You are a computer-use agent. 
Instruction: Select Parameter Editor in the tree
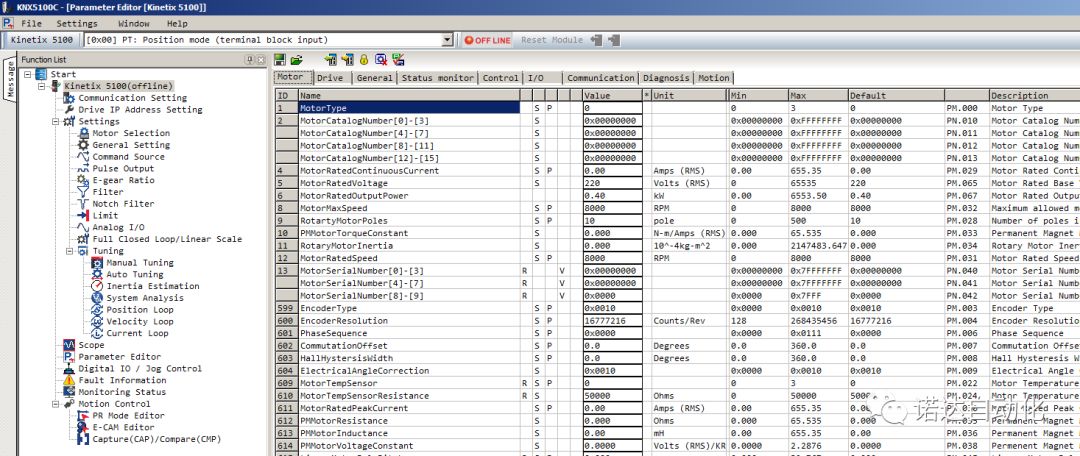point(119,357)
